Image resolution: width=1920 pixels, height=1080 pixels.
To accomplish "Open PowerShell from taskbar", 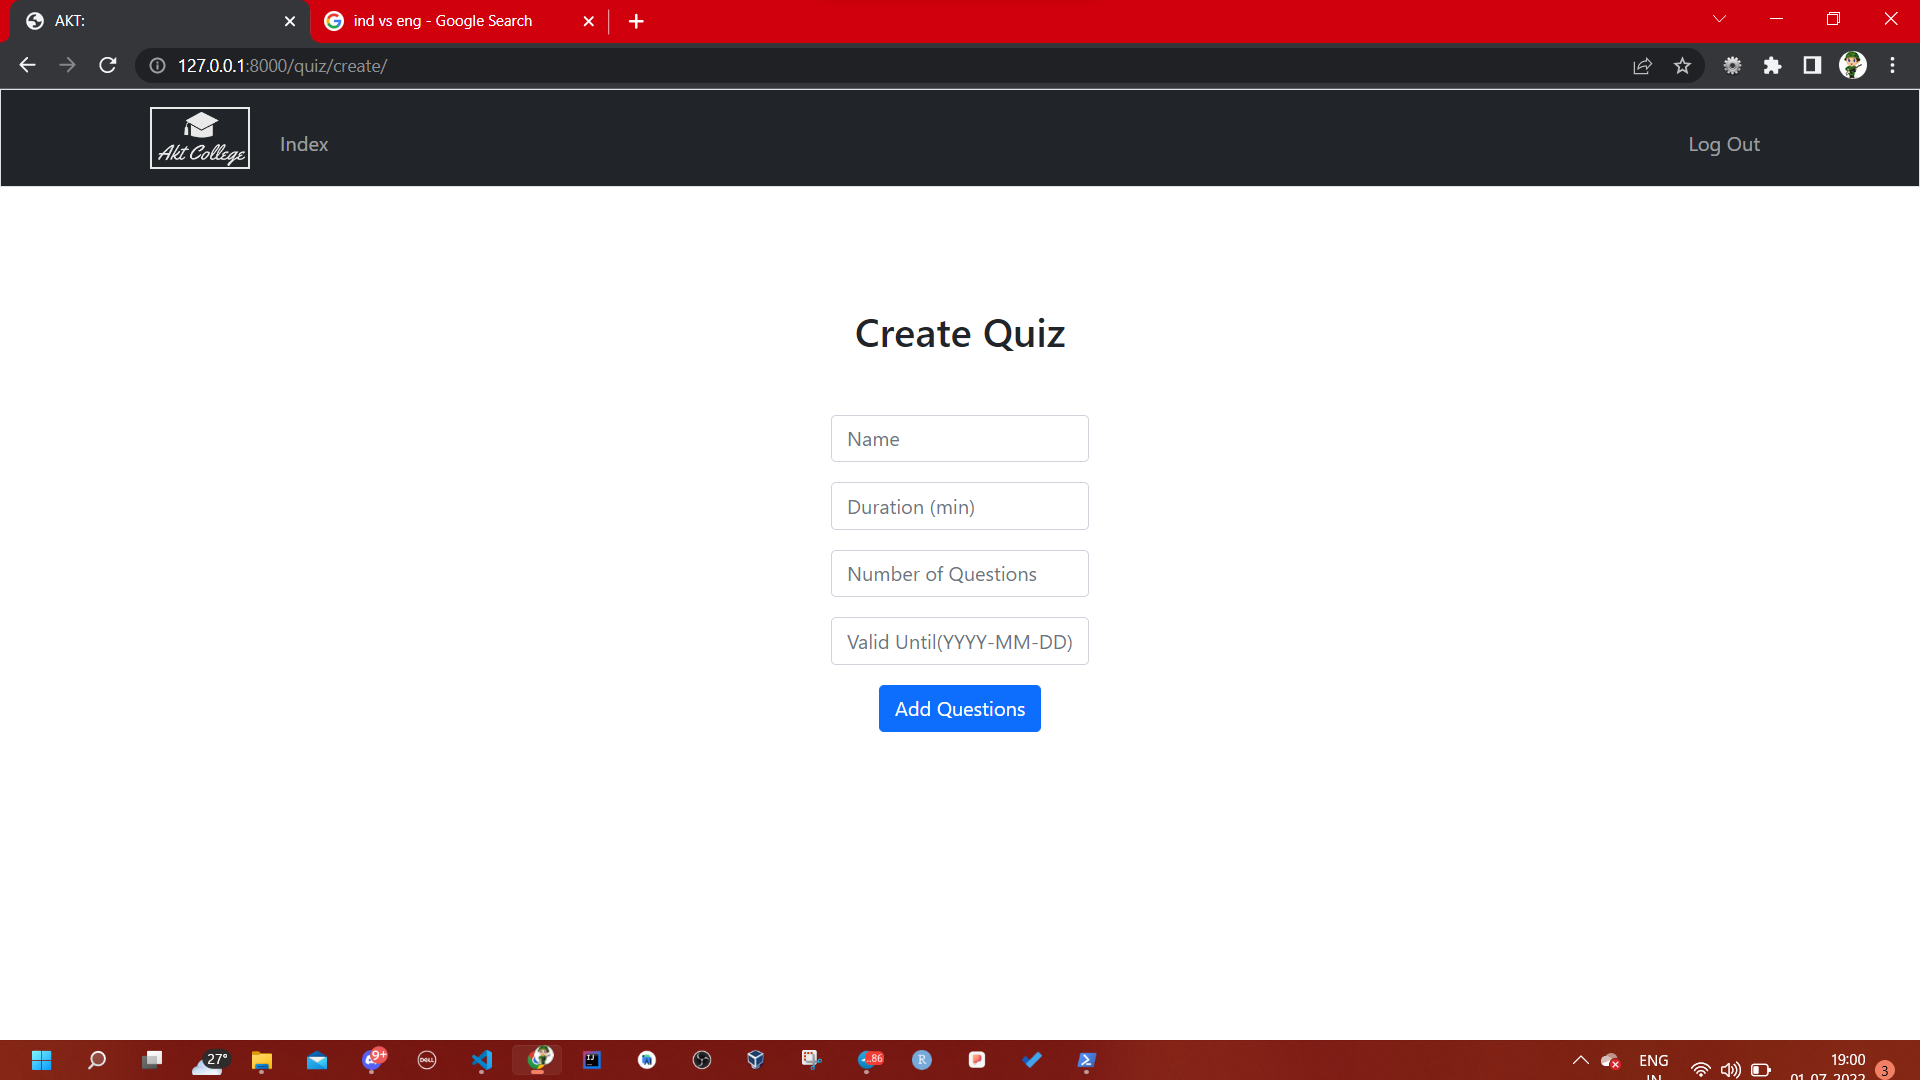I will tap(1087, 1060).
